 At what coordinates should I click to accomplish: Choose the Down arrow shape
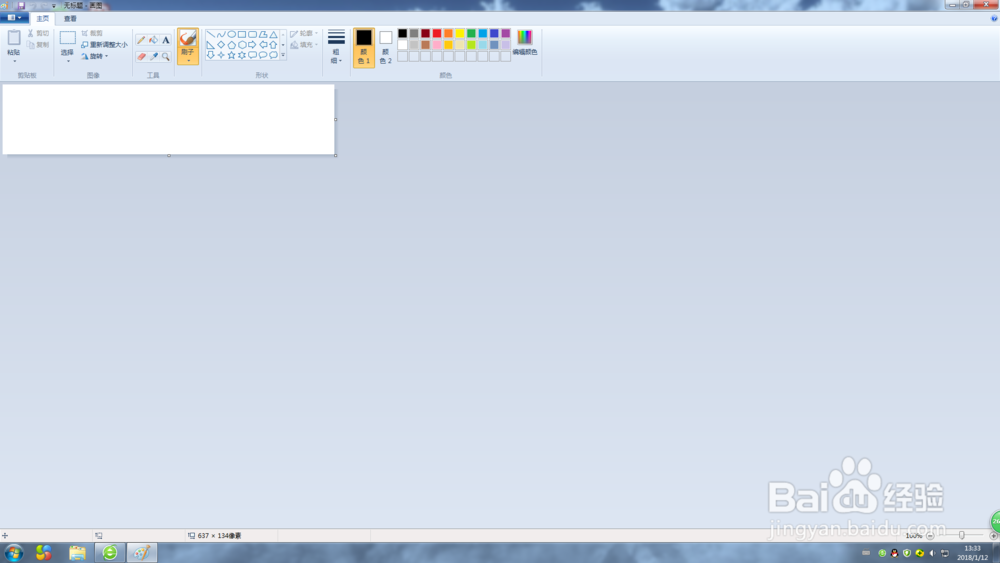[210, 55]
